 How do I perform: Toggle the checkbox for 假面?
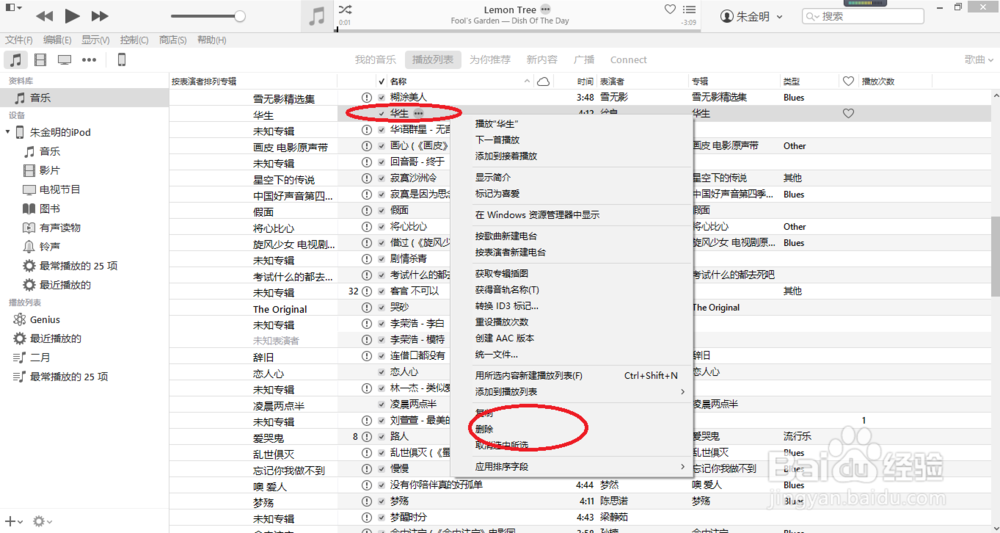click(381, 210)
